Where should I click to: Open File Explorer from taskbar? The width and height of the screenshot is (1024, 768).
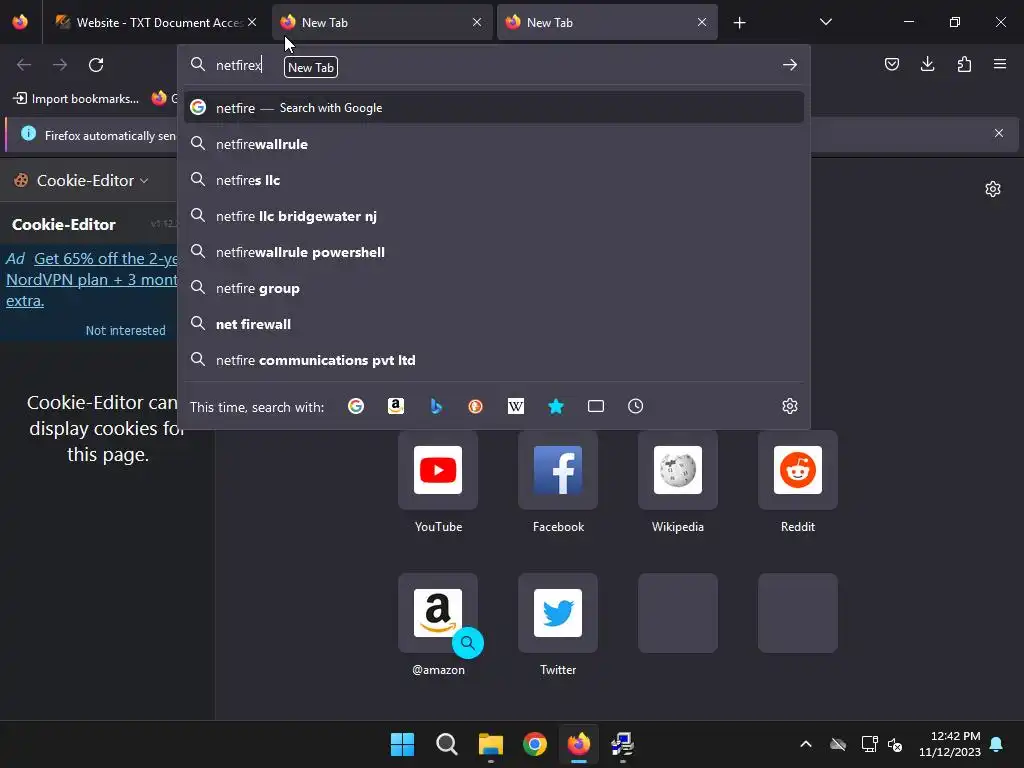490,744
